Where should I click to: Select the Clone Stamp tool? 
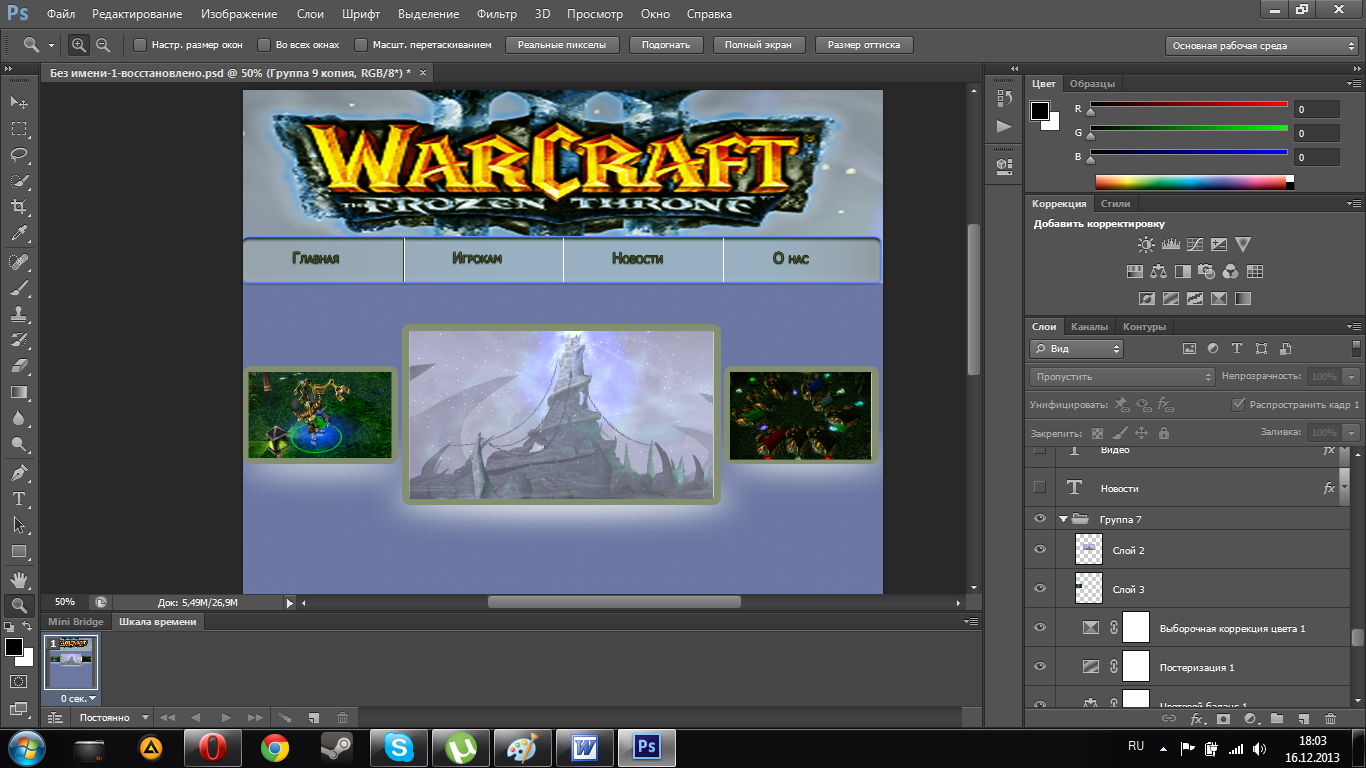[x=19, y=314]
